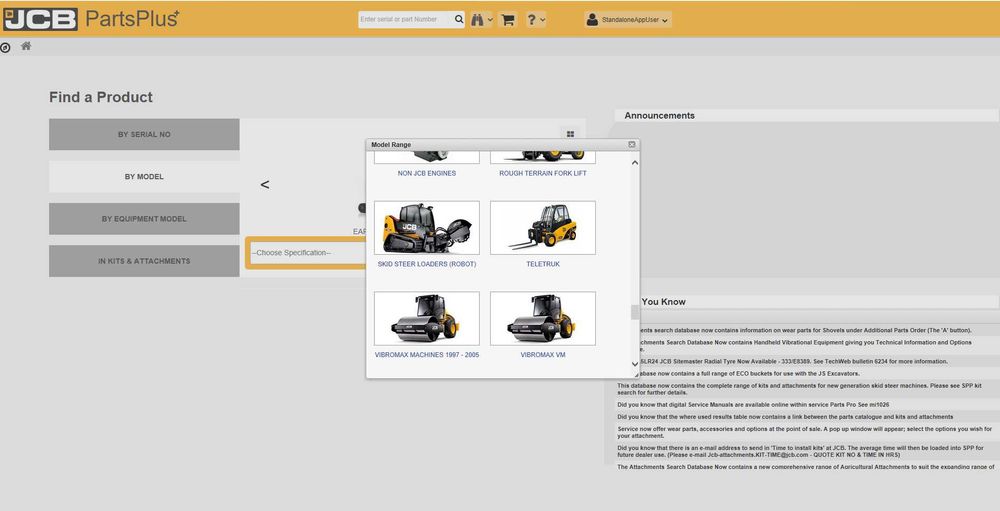Click the TELETRUK link
This screenshot has height=511, width=1000.
point(543,264)
